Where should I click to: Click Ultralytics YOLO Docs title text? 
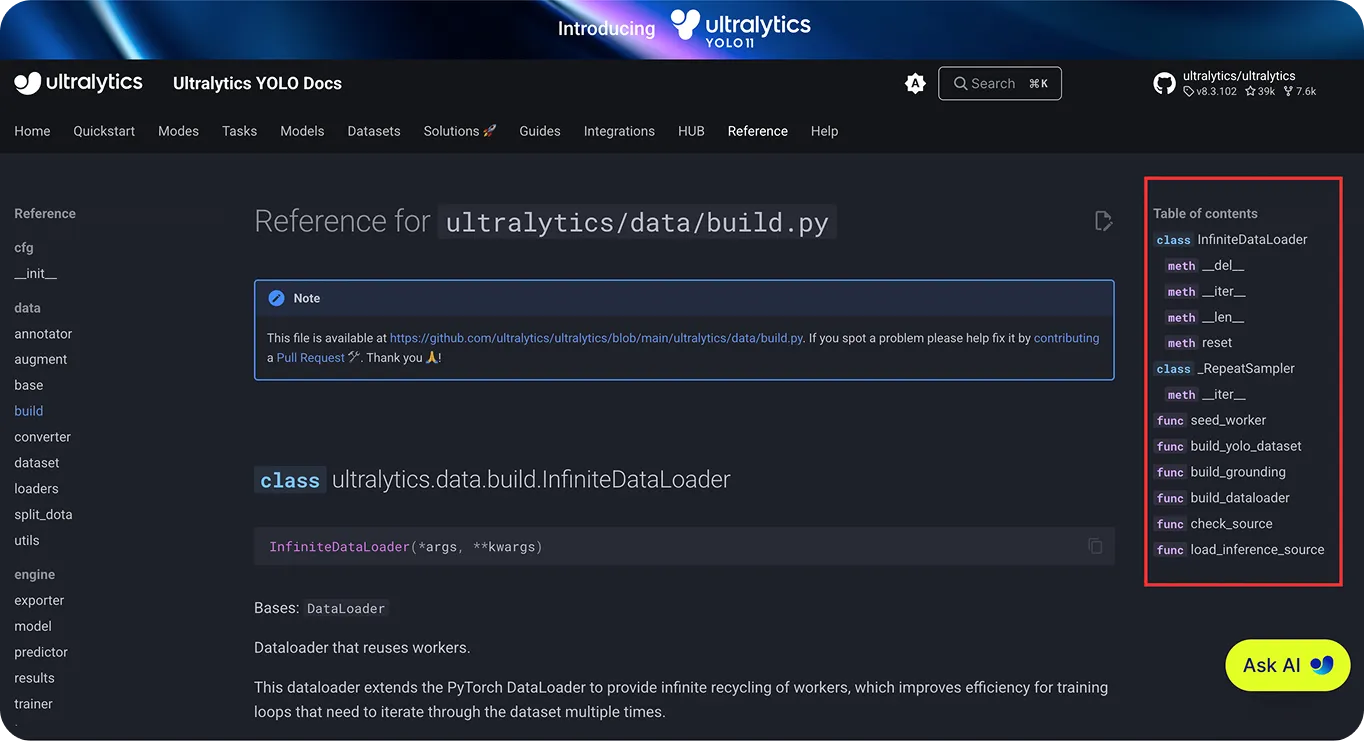pyautogui.click(x=257, y=84)
